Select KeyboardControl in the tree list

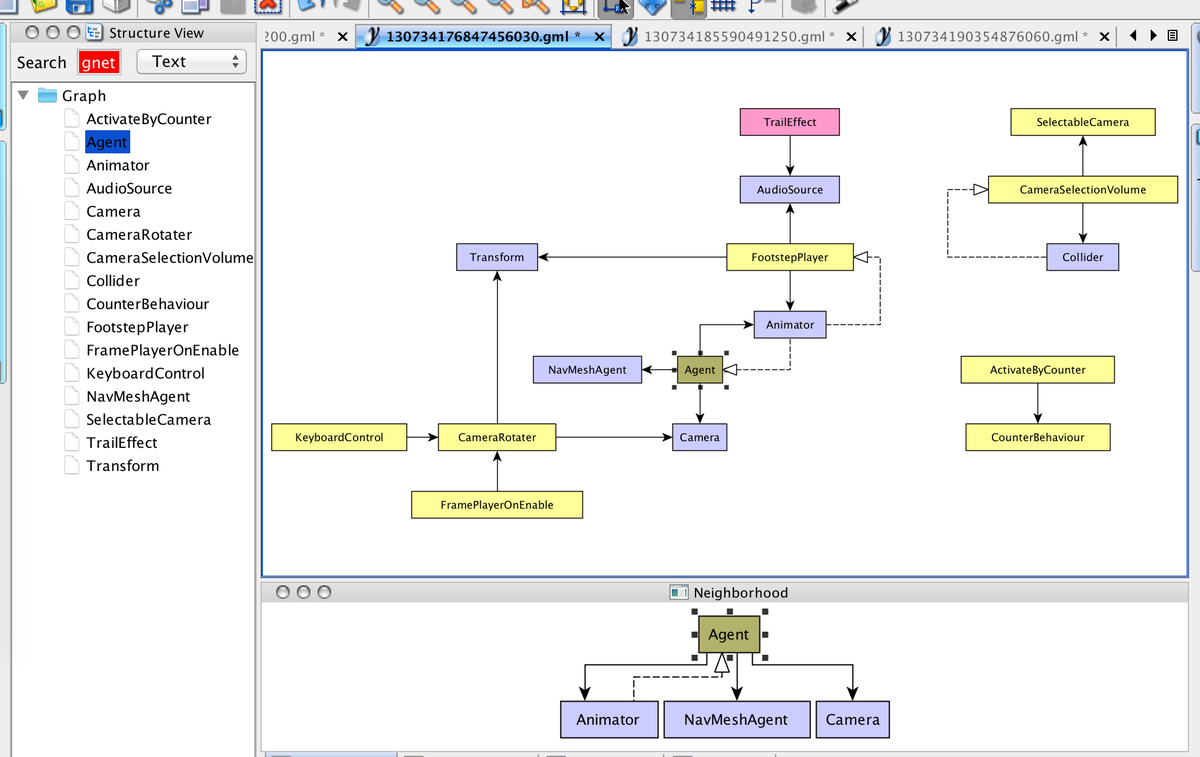(145, 373)
